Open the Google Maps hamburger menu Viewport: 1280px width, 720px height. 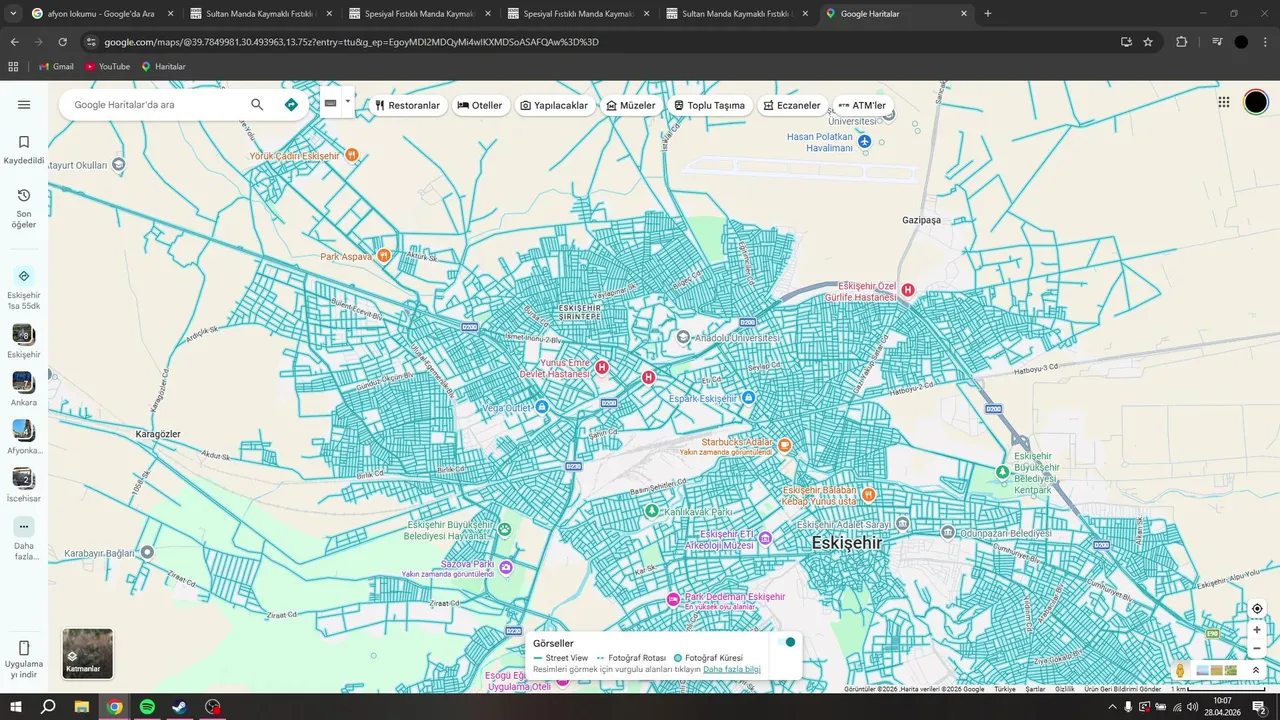click(x=24, y=105)
